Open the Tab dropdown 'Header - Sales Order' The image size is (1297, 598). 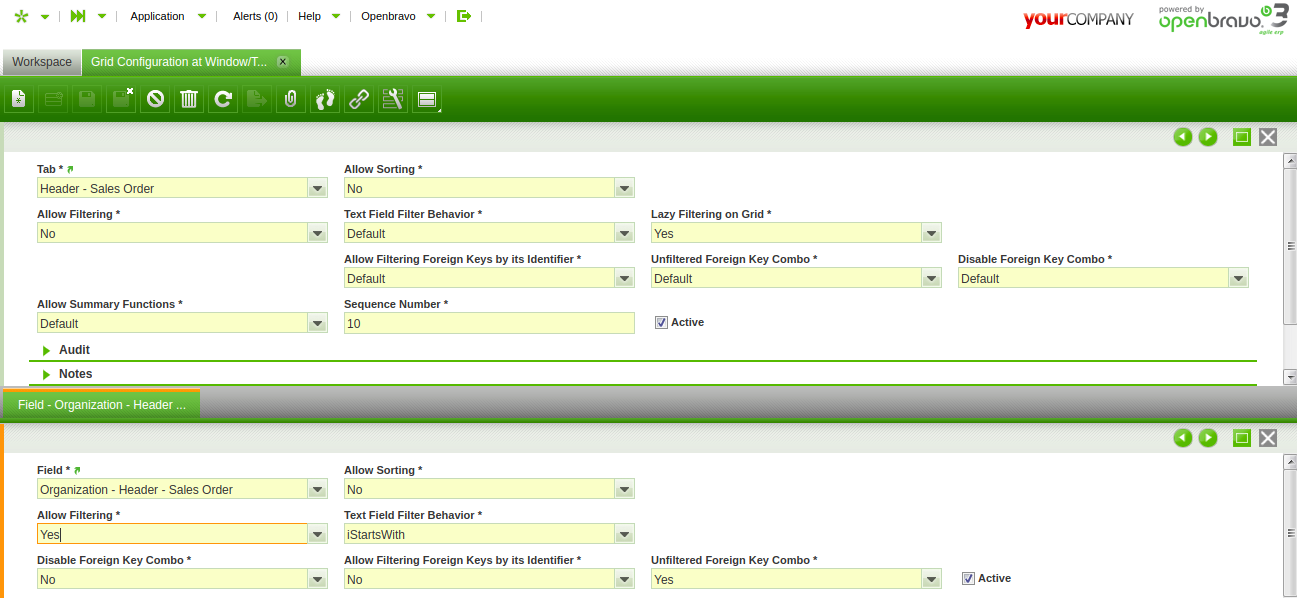318,188
